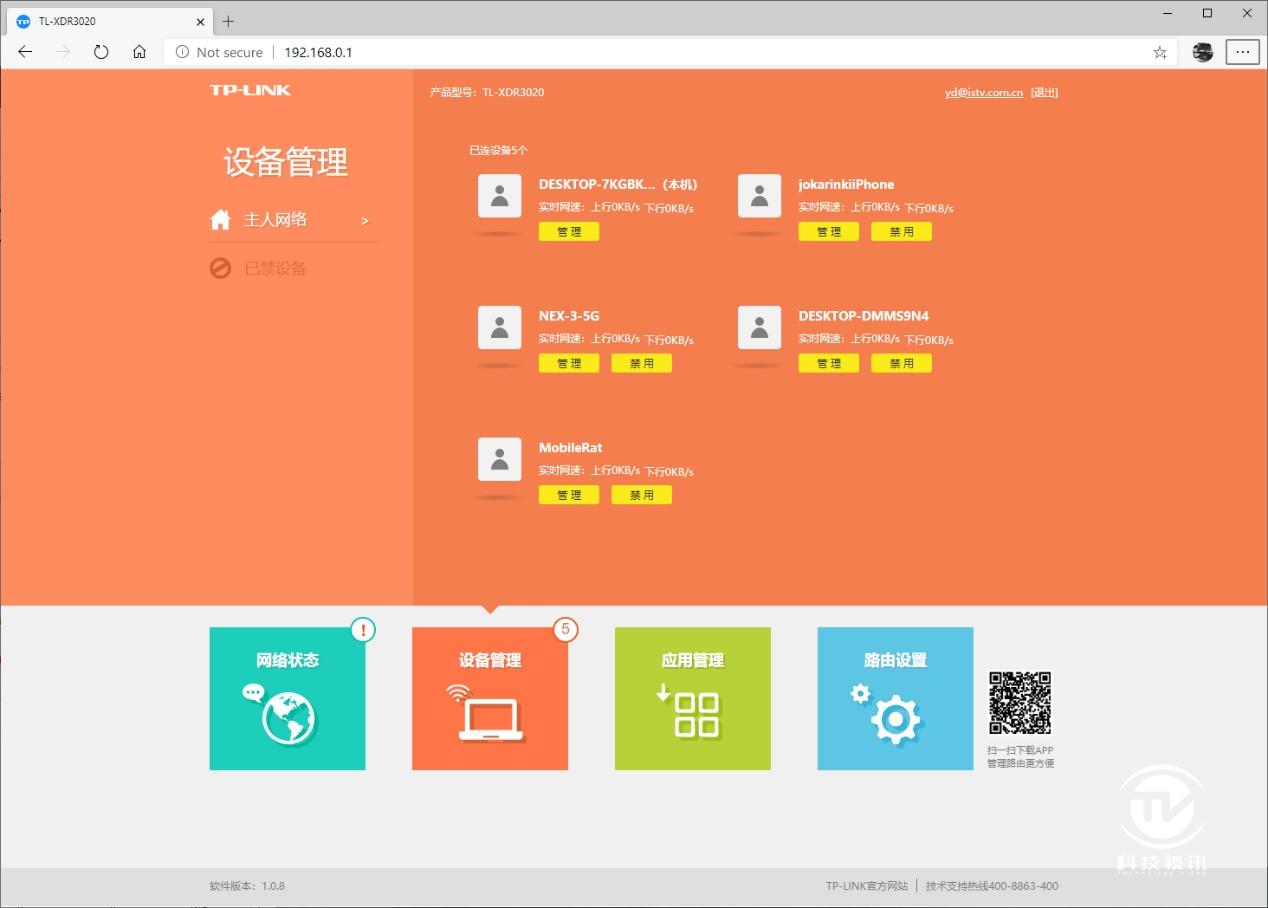Click 禁用 to block jokarinkiiPhone

pyautogui.click(x=901, y=231)
